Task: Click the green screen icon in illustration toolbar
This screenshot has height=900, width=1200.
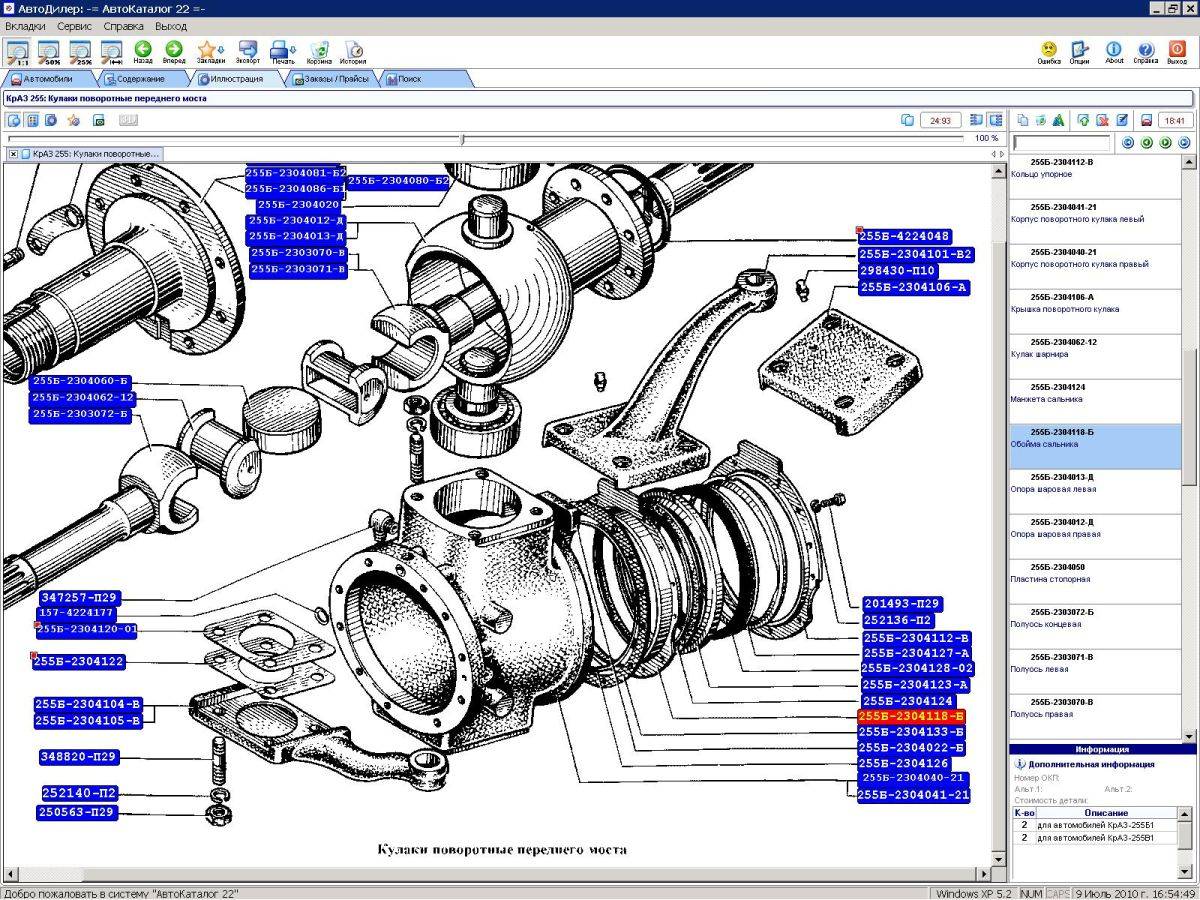Action: (99, 120)
